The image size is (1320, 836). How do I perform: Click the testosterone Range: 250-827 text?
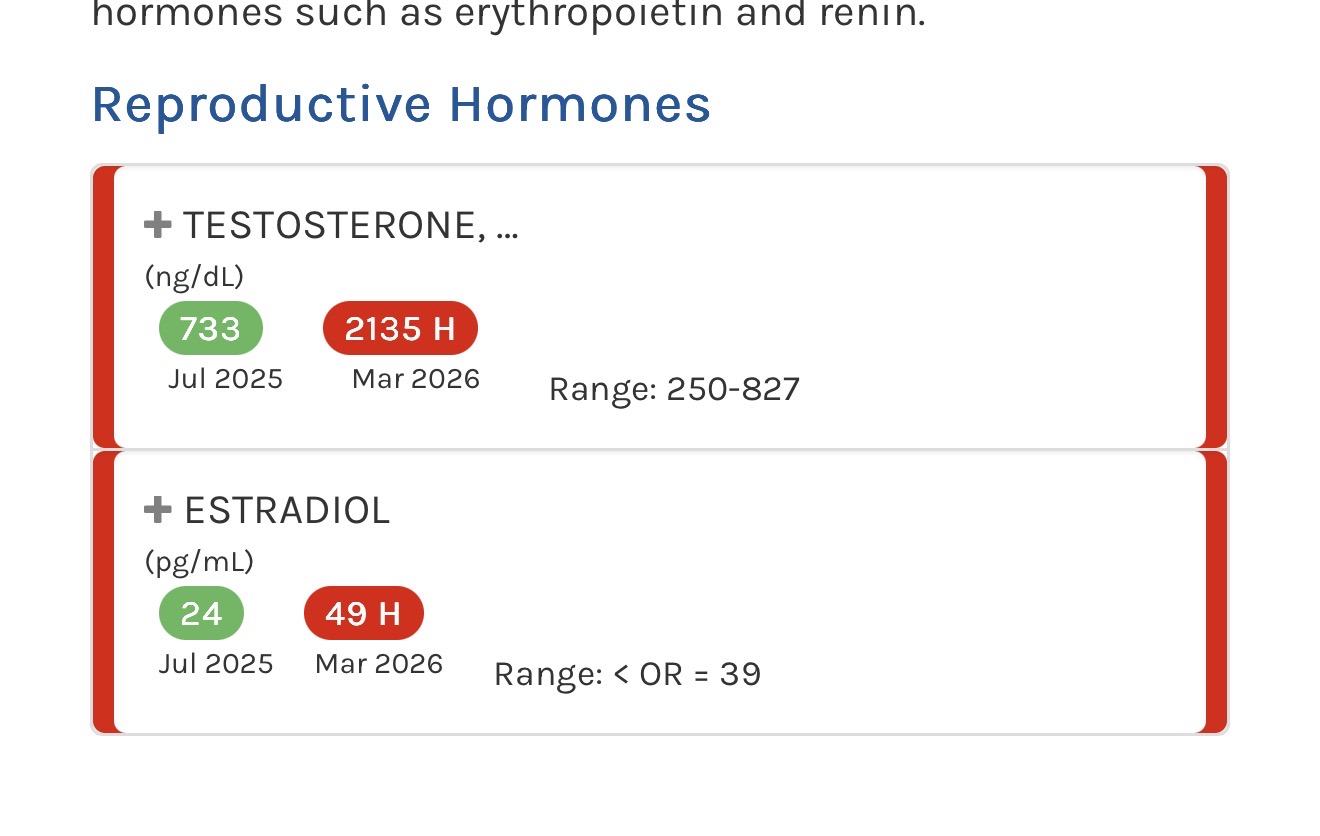point(674,389)
